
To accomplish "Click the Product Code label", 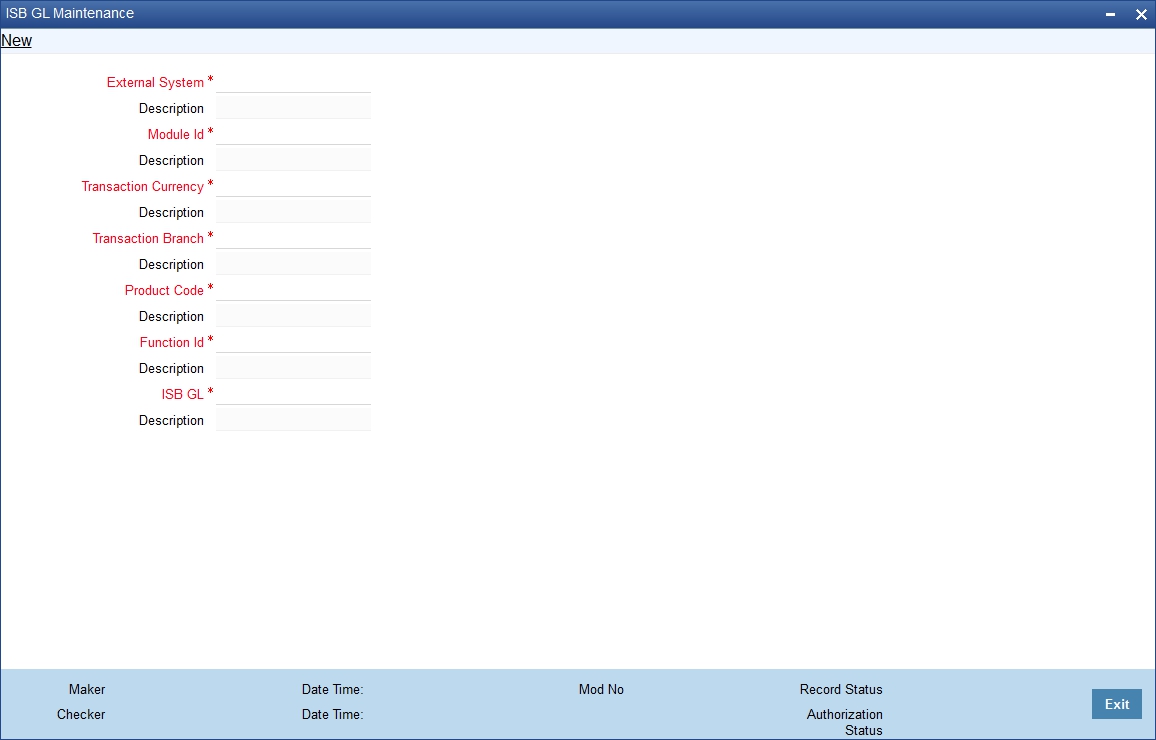I will tap(164, 290).
